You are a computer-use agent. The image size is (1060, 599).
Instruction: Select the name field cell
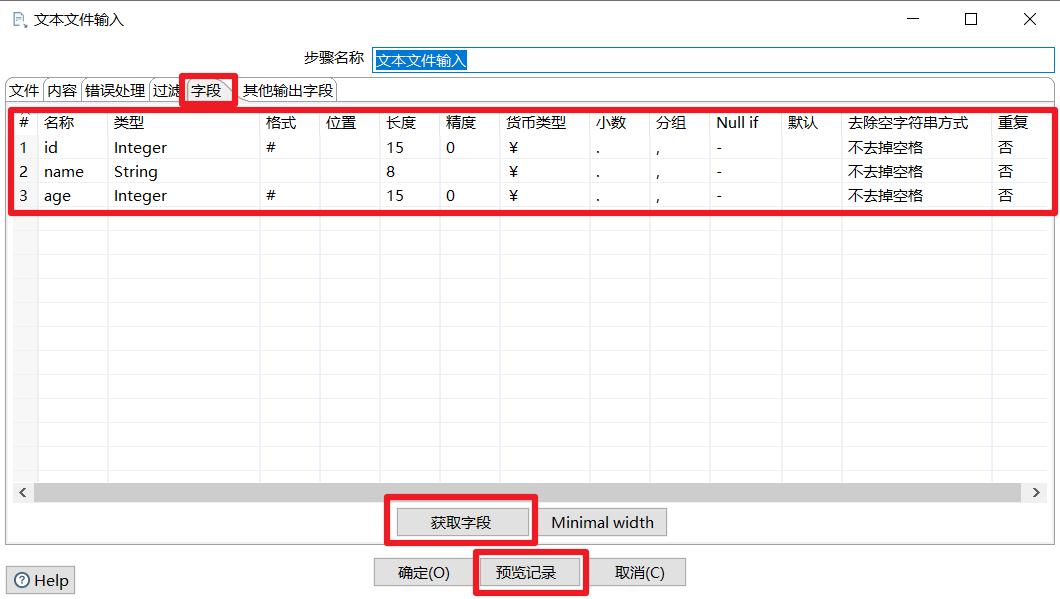(x=73, y=172)
